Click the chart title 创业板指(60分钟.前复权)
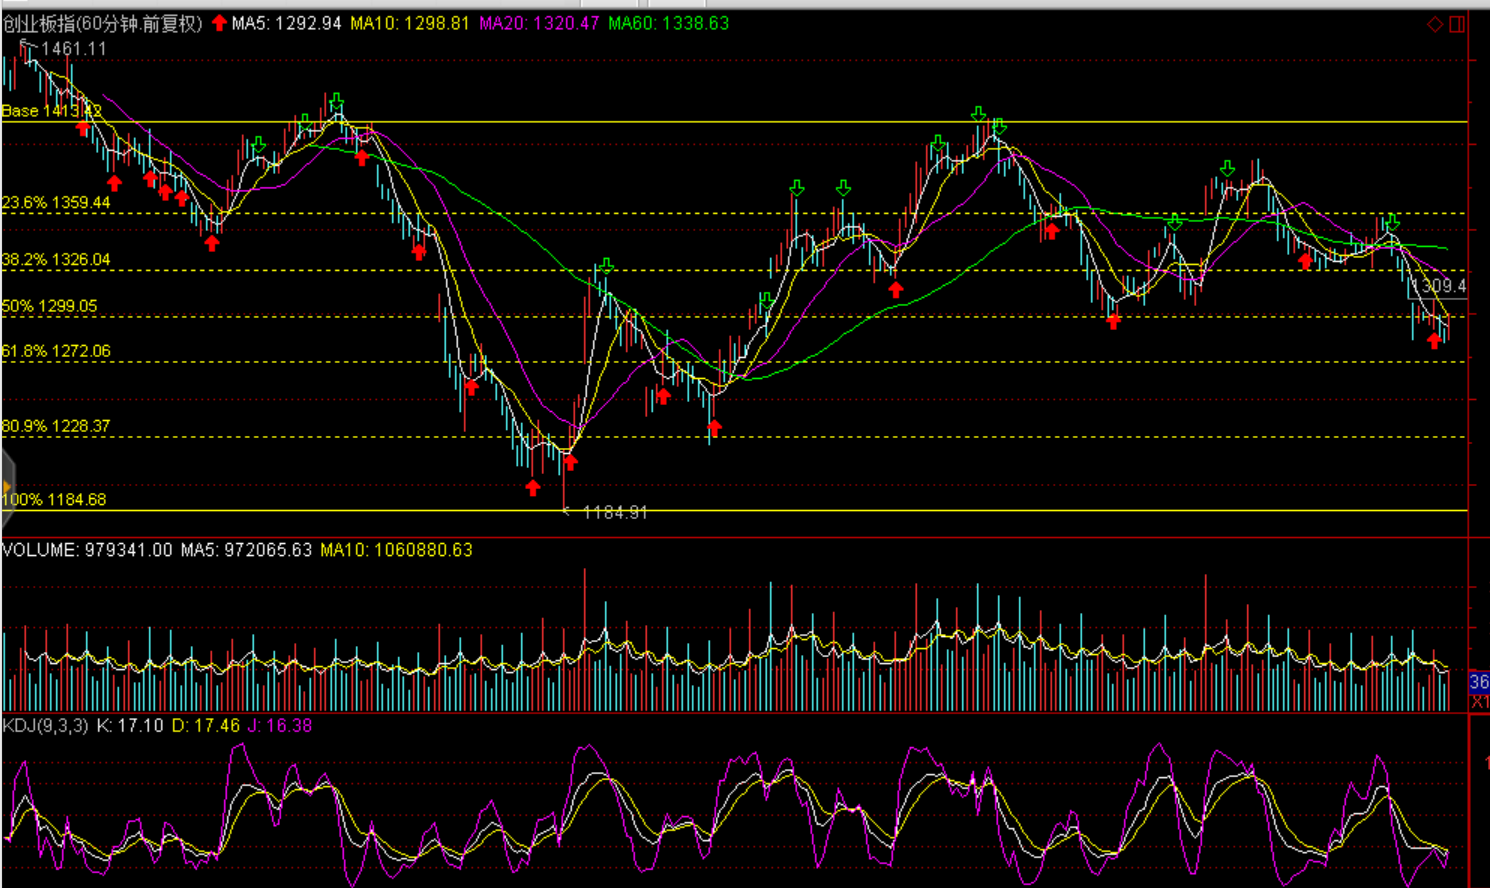The image size is (1490, 888). (102, 23)
